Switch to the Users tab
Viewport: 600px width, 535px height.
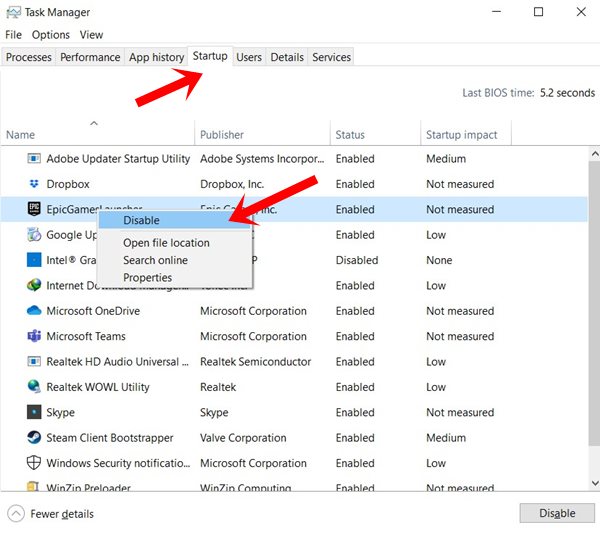[249, 57]
